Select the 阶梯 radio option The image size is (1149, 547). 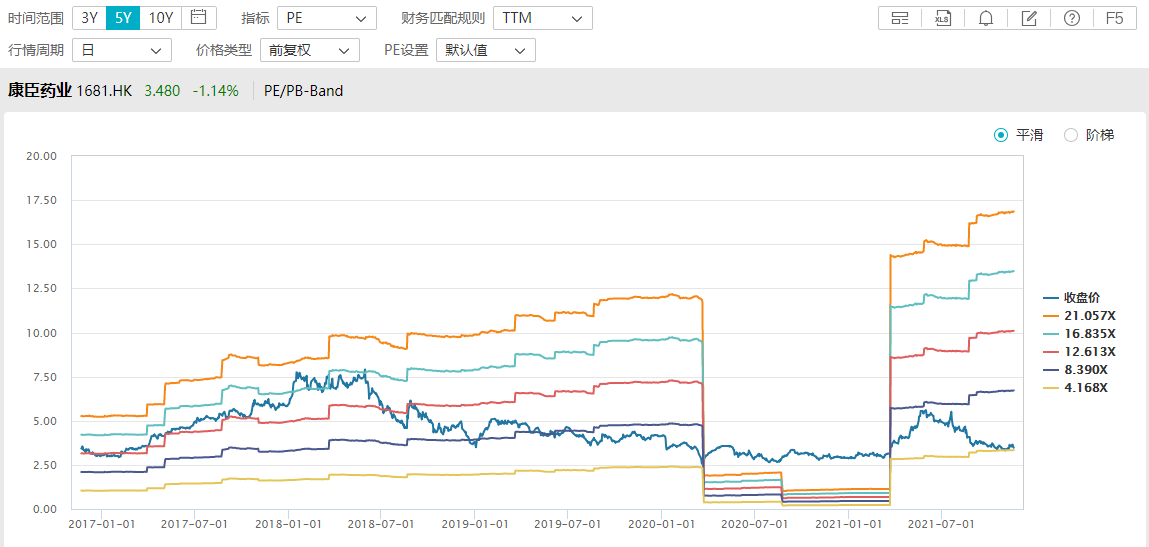pos(1071,135)
